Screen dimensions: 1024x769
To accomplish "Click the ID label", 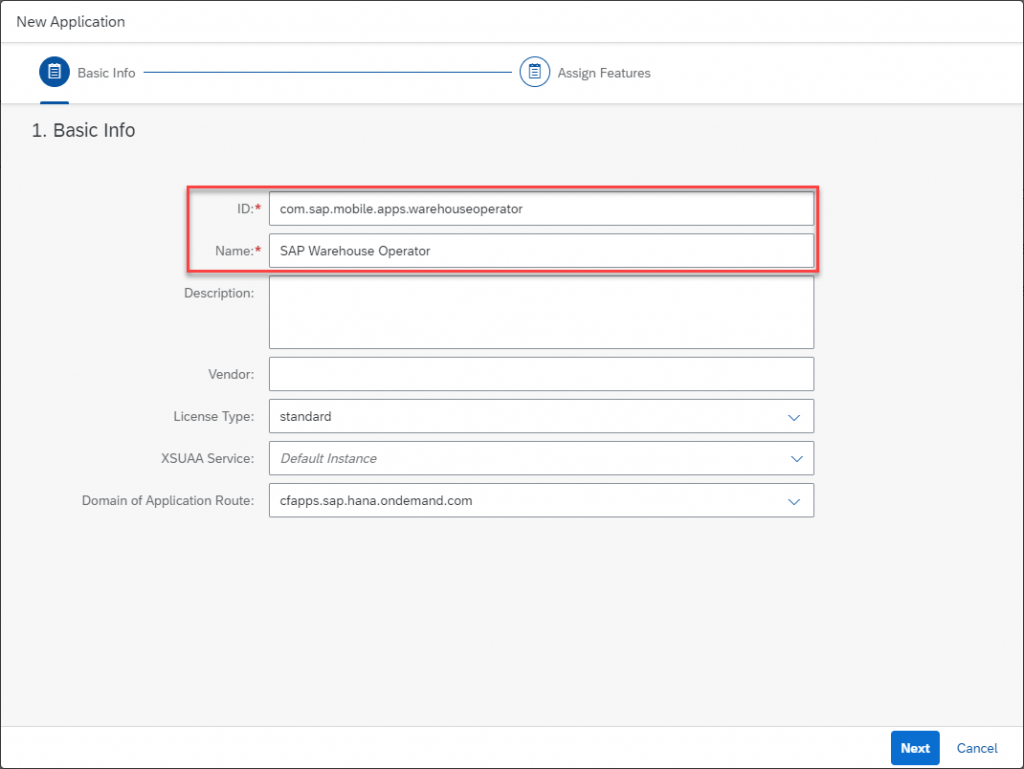I will point(248,209).
